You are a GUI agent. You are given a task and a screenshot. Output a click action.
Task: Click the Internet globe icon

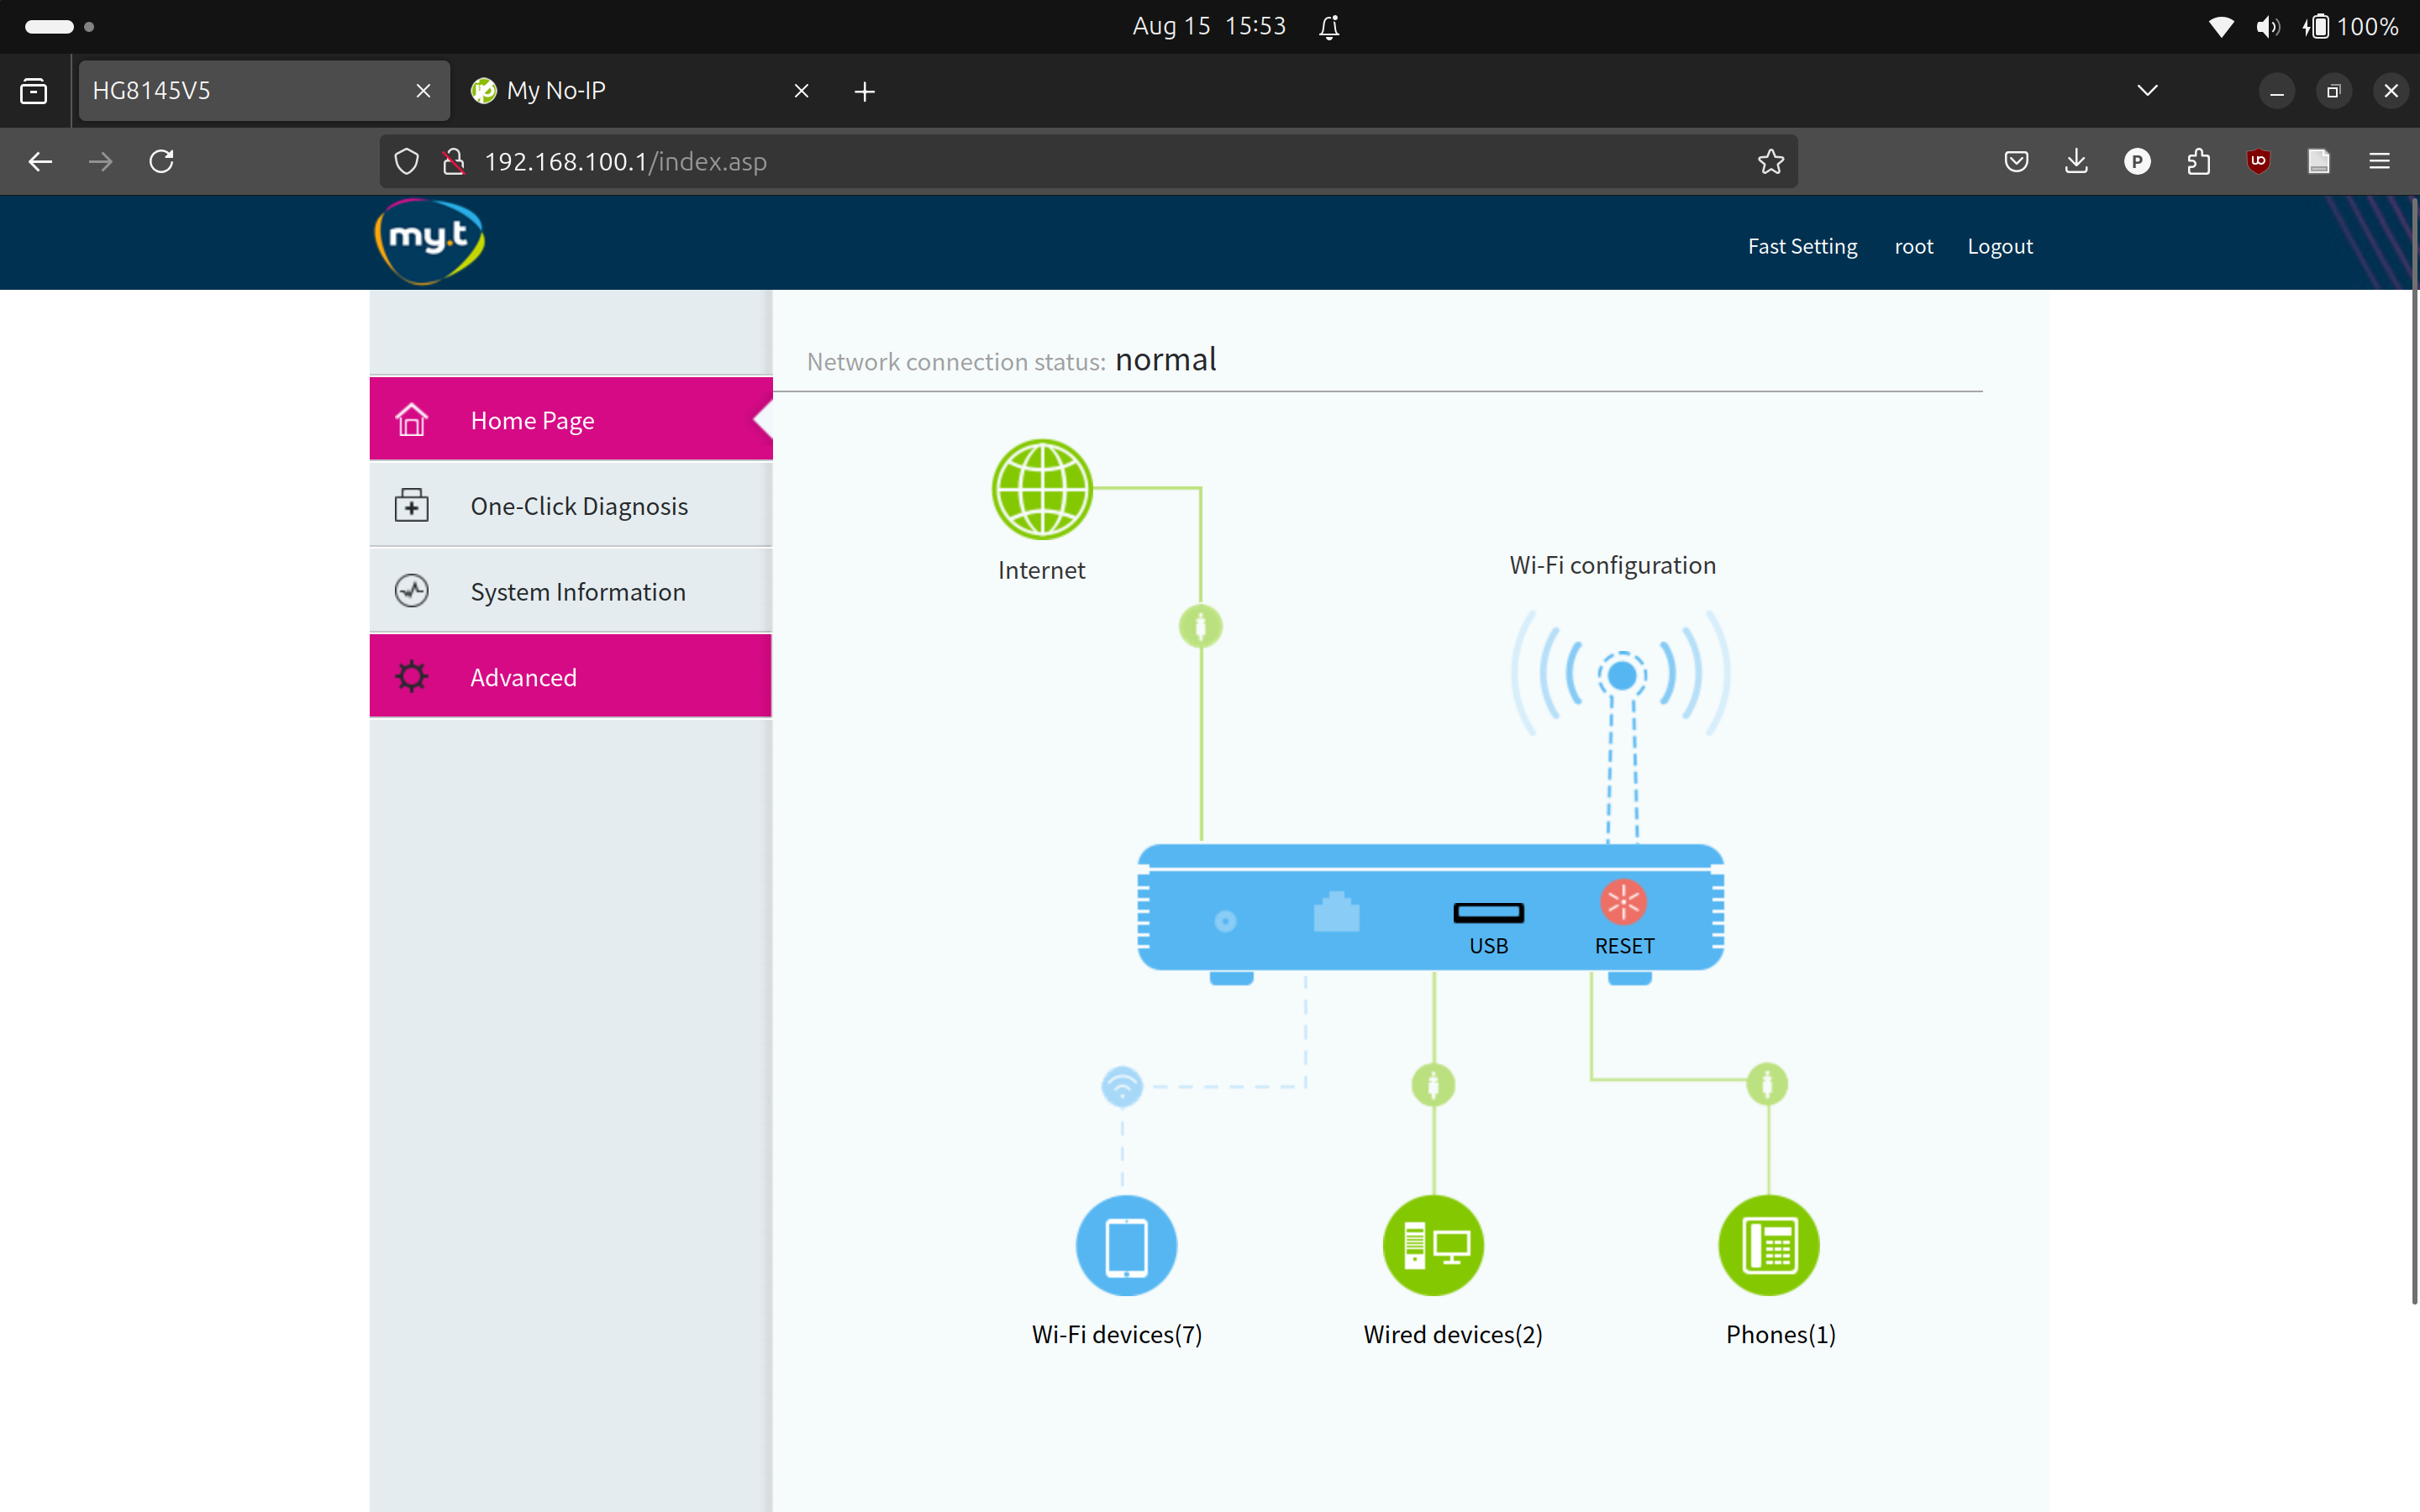(x=1041, y=489)
